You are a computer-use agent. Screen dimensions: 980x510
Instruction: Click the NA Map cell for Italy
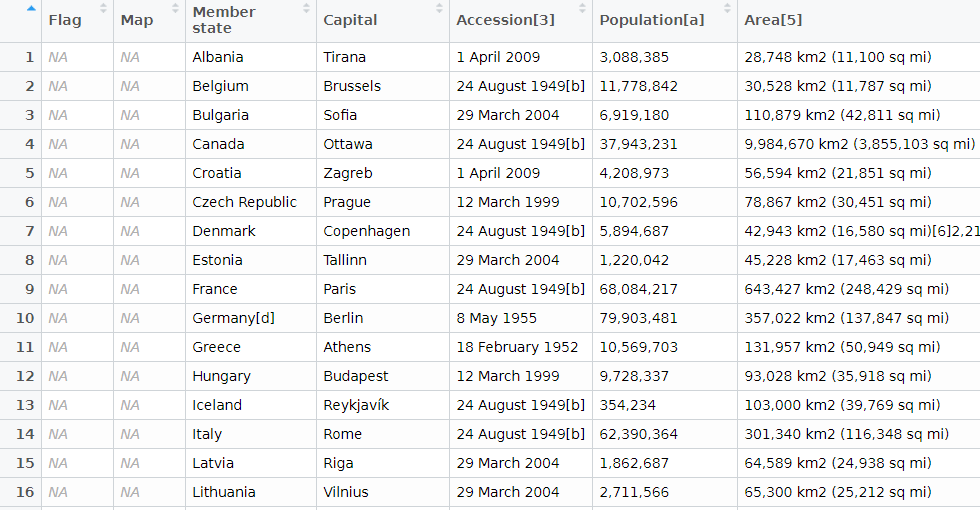pos(130,434)
